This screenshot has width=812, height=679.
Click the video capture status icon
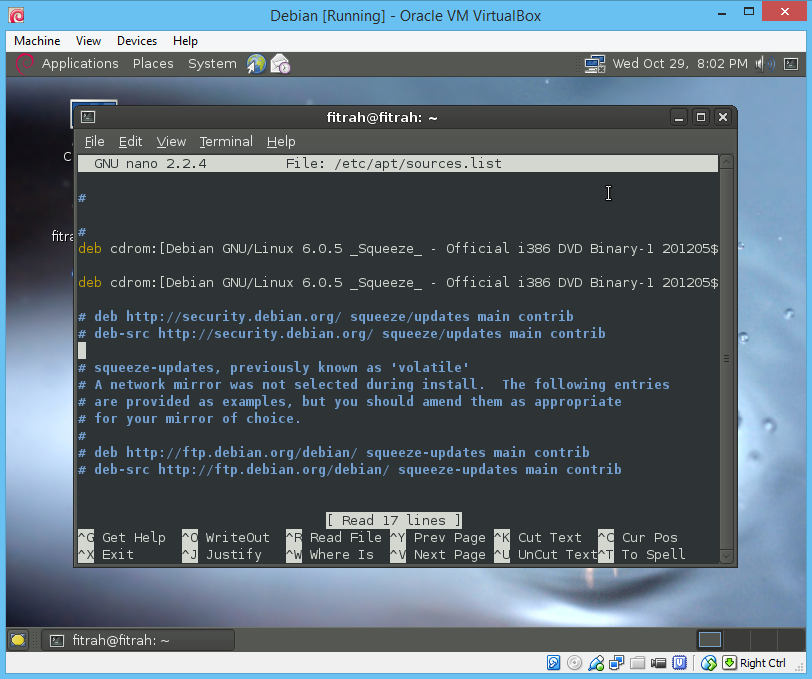tap(658, 663)
